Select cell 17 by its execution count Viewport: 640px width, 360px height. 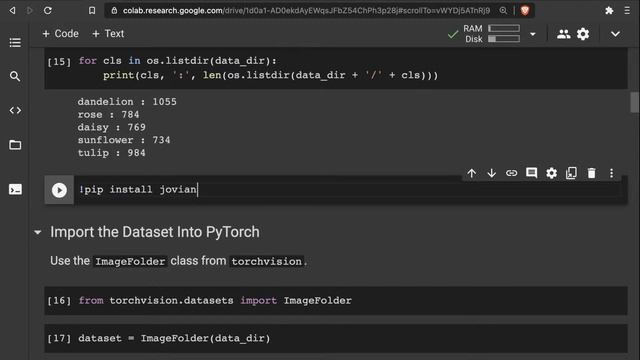(59, 338)
